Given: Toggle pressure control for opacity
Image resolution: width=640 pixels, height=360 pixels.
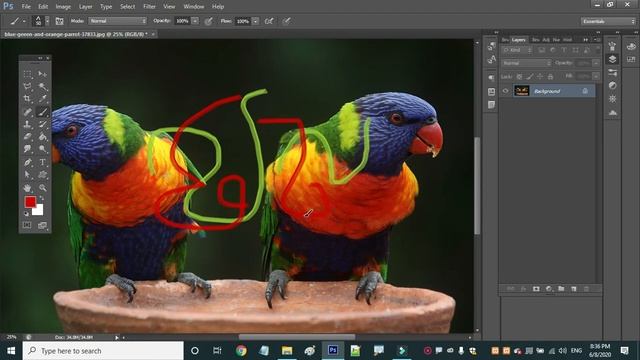Looking at the screenshot, I should pyautogui.click(x=209, y=21).
